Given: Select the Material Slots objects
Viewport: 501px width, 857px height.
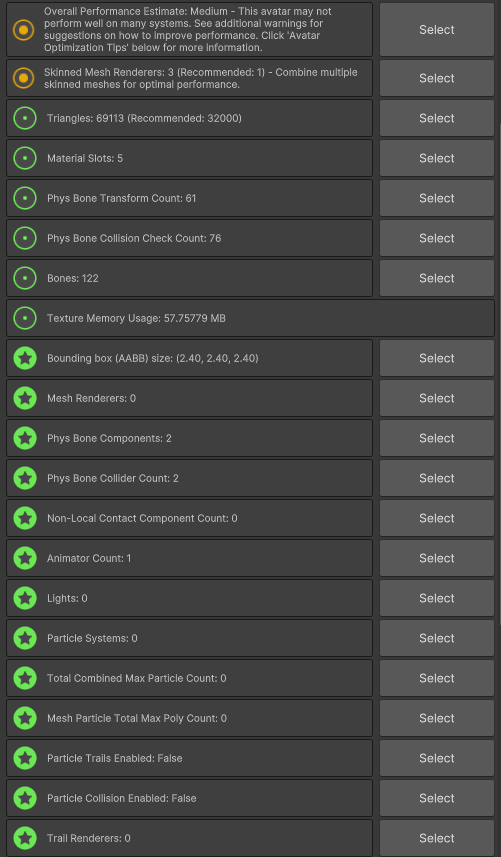Looking at the screenshot, I should tap(437, 158).
